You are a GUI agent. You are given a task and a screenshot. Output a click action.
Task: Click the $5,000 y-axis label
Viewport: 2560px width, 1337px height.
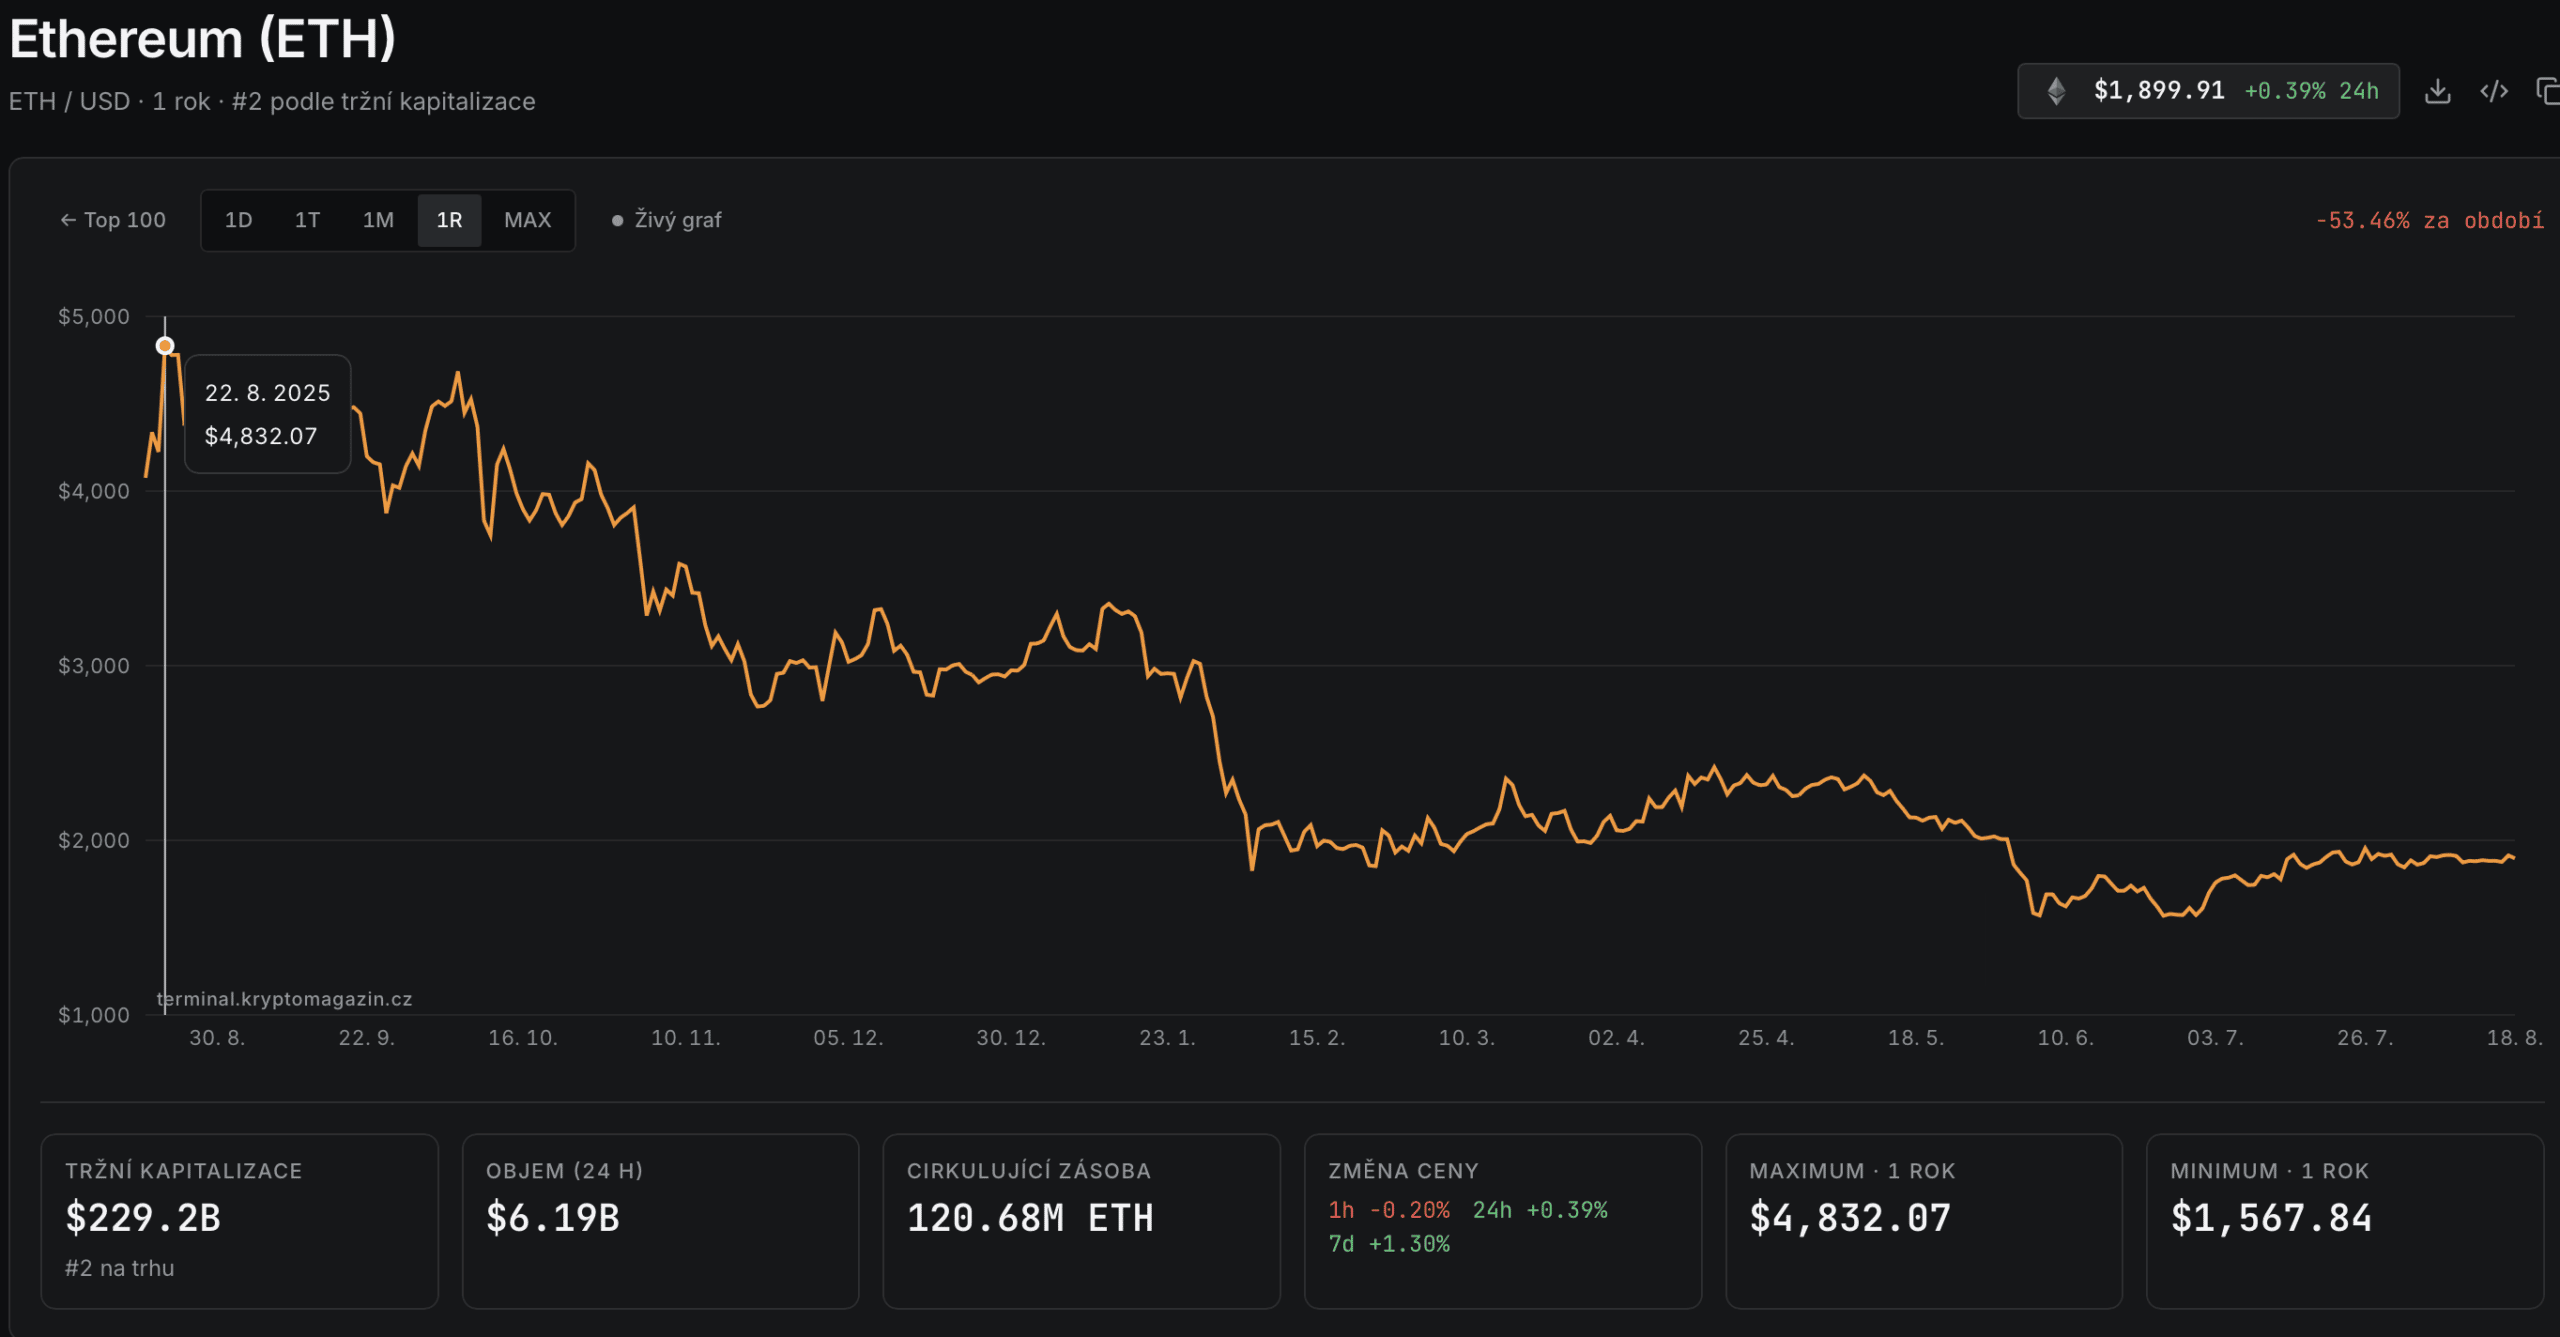click(x=94, y=317)
